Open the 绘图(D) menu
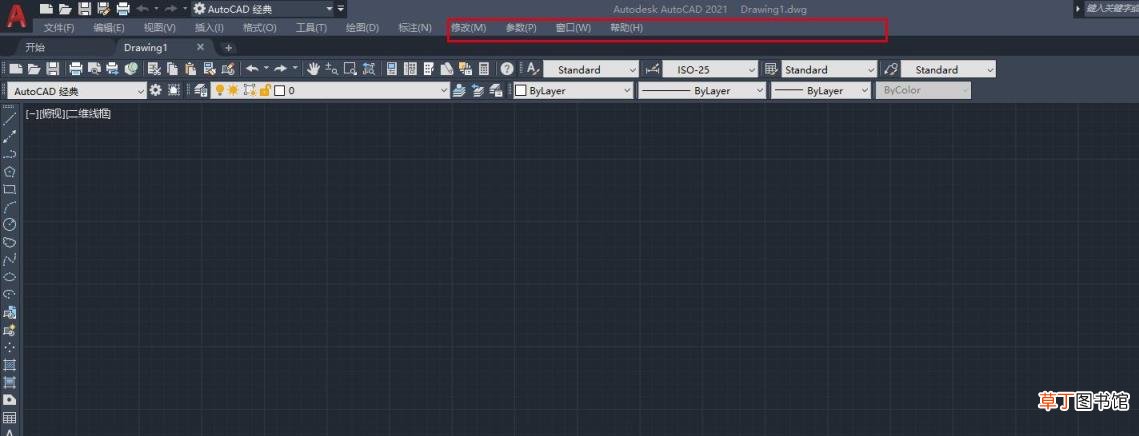This screenshot has height=436, width=1139. (x=362, y=28)
